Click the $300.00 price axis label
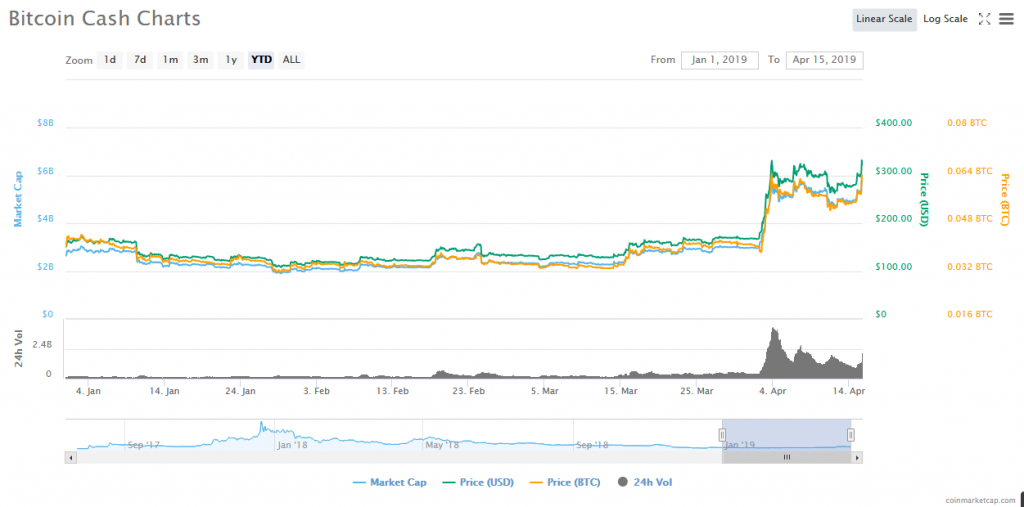Viewport: 1024px width, 507px height. click(894, 171)
